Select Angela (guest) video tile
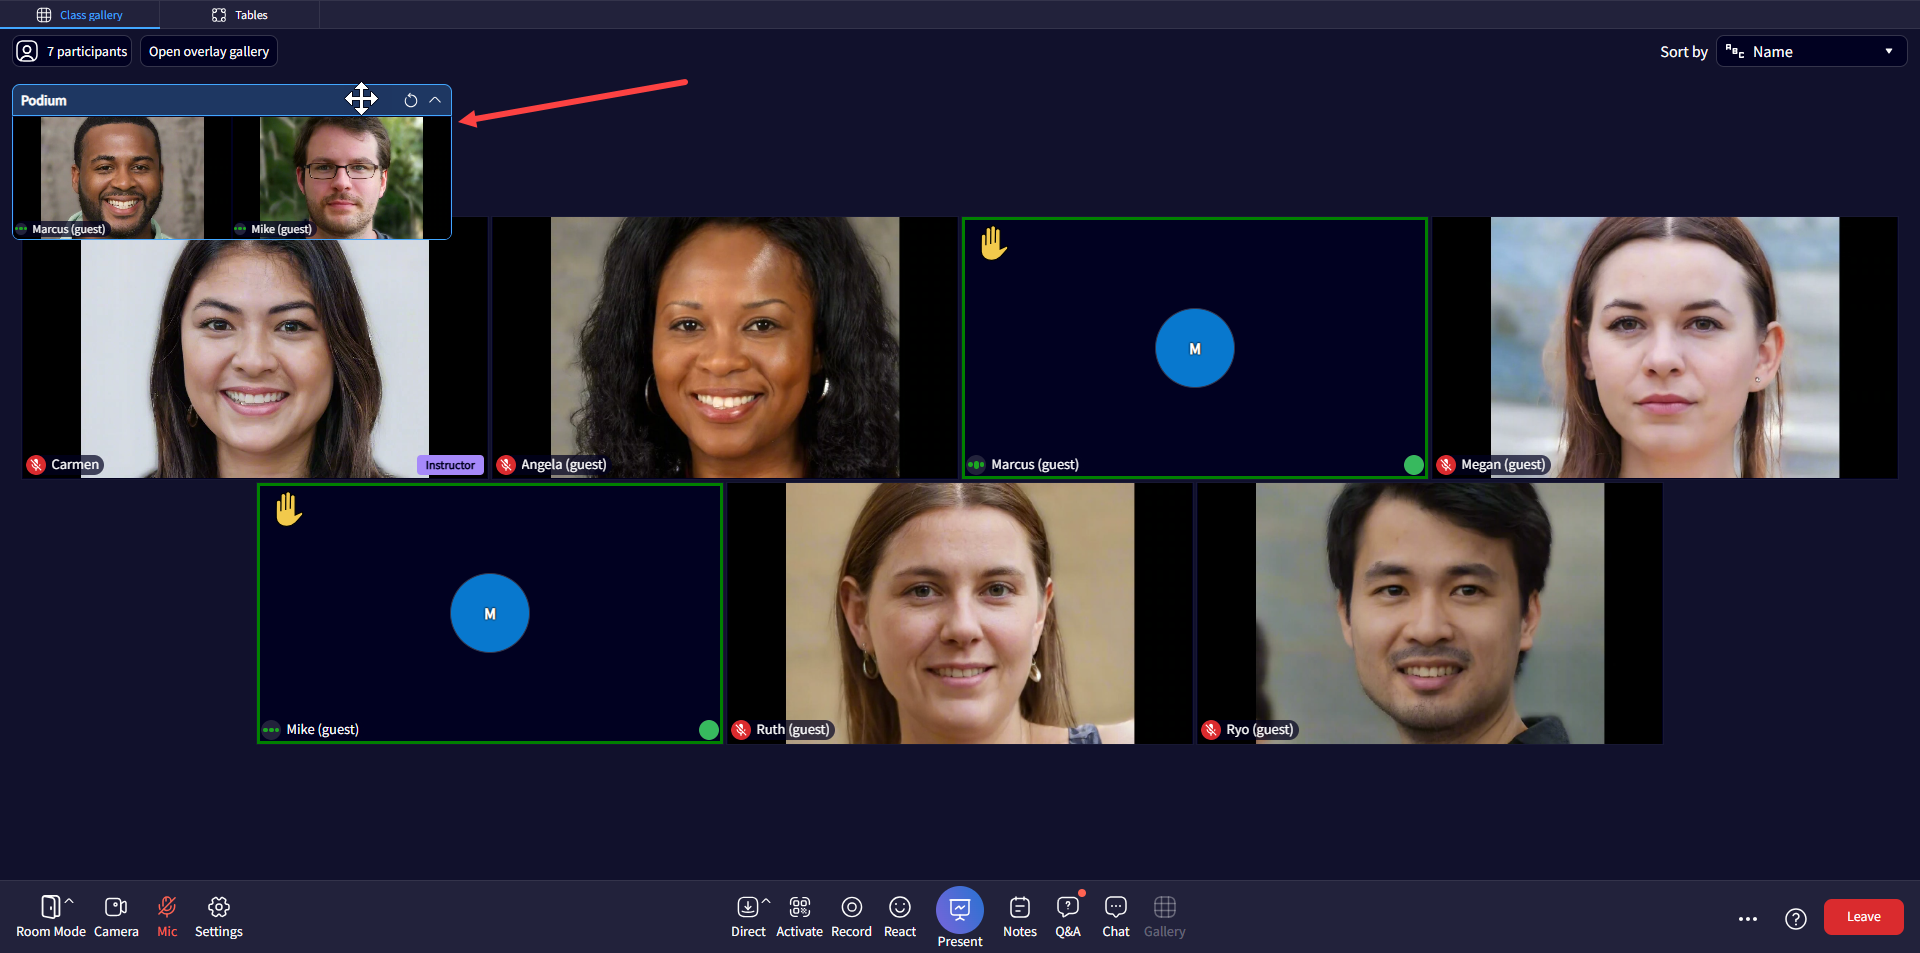The width and height of the screenshot is (1920, 953). (725, 347)
